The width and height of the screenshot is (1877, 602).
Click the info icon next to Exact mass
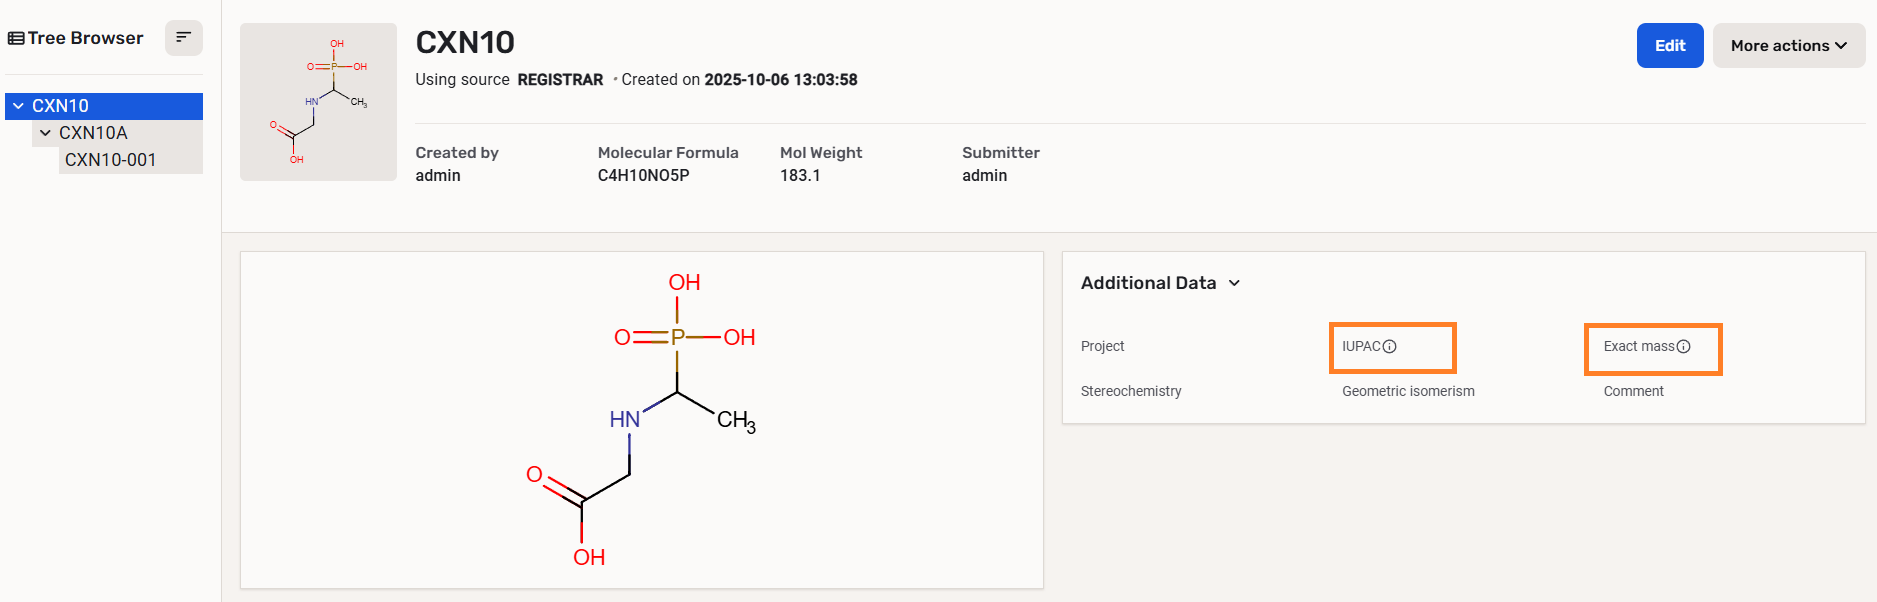(1683, 347)
